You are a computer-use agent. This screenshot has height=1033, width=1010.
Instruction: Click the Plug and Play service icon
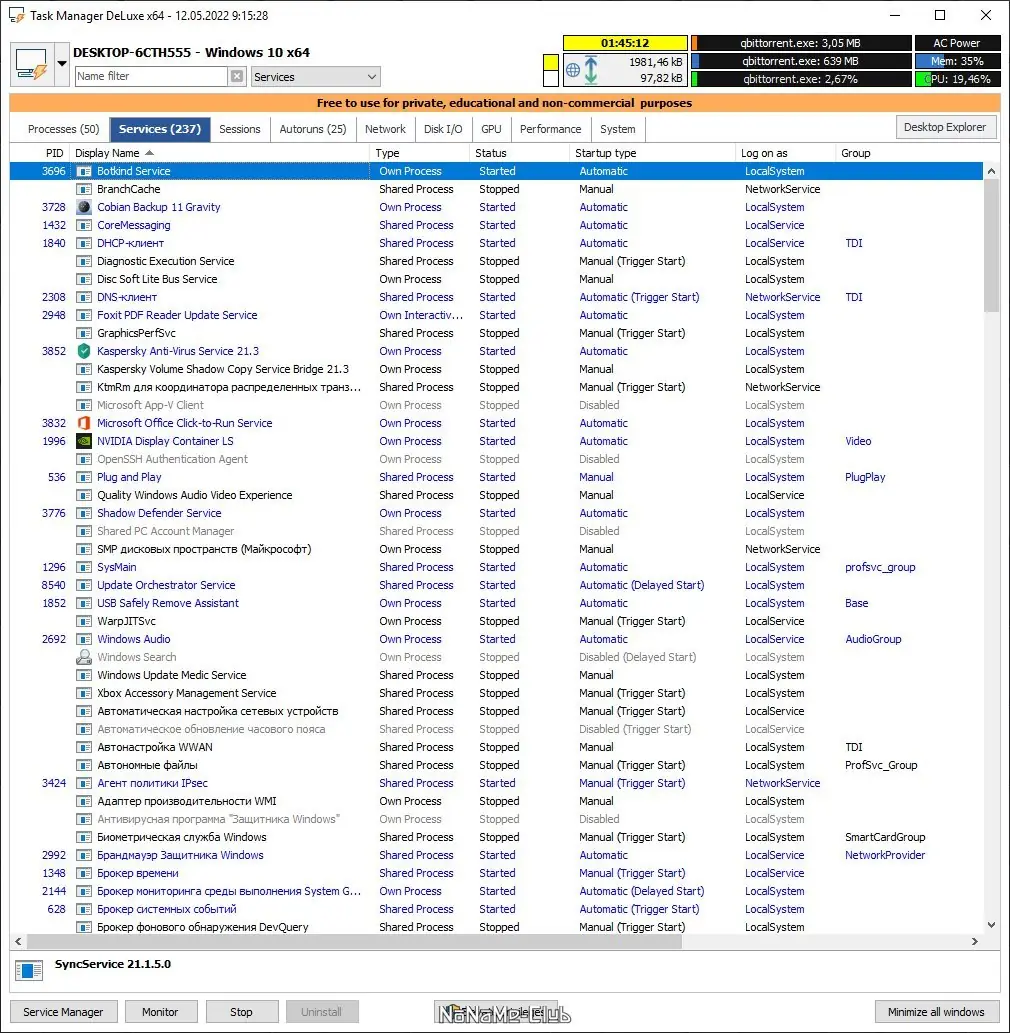pyautogui.click(x=84, y=477)
